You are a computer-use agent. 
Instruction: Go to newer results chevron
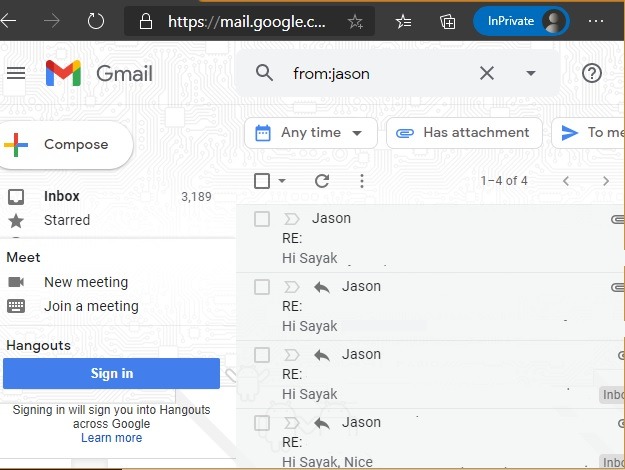coord(566,181)
